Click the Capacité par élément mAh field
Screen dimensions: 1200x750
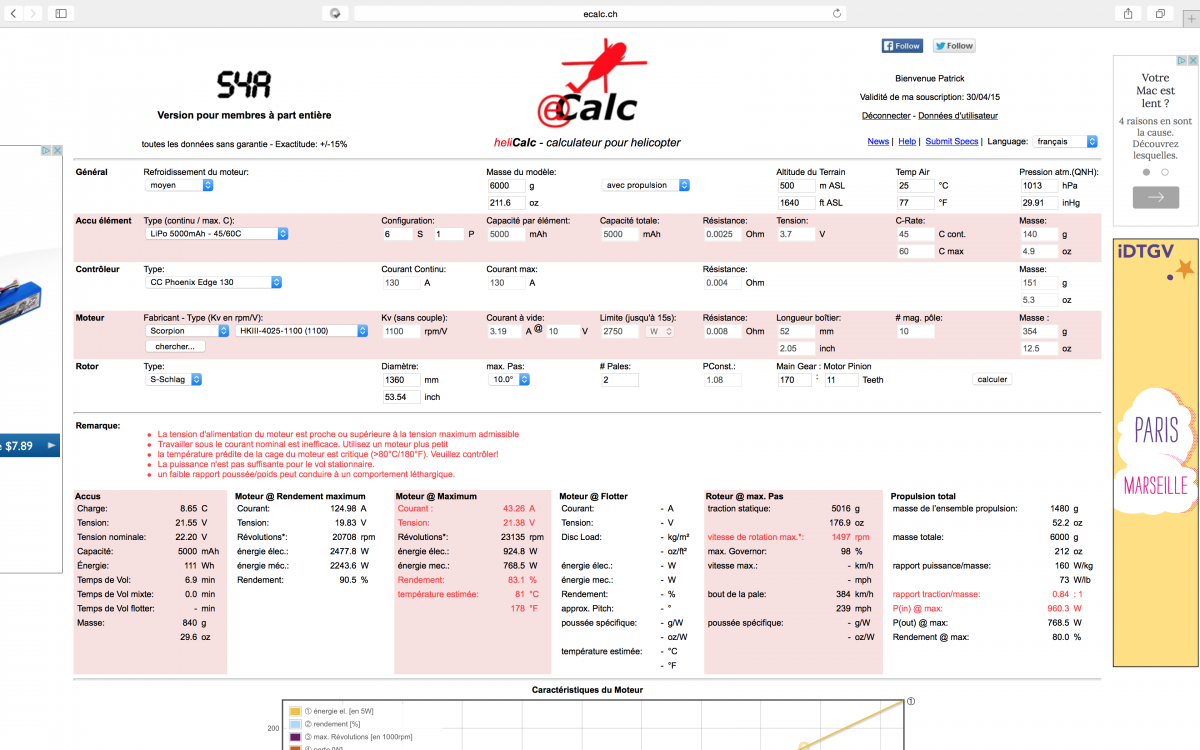coord(506,234)
